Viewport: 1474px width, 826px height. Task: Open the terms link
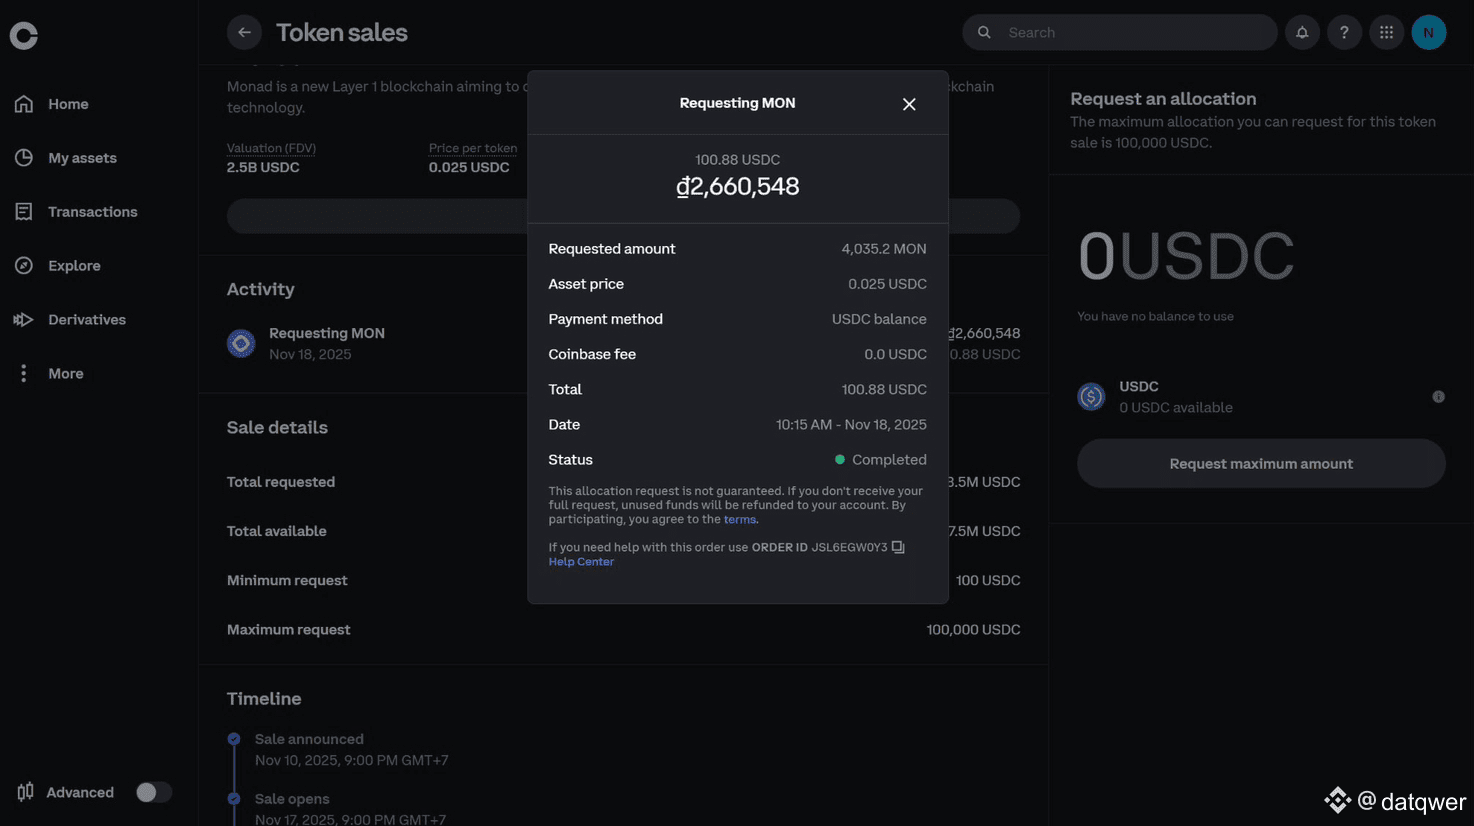pyautogui.click(x=739, y=520)
